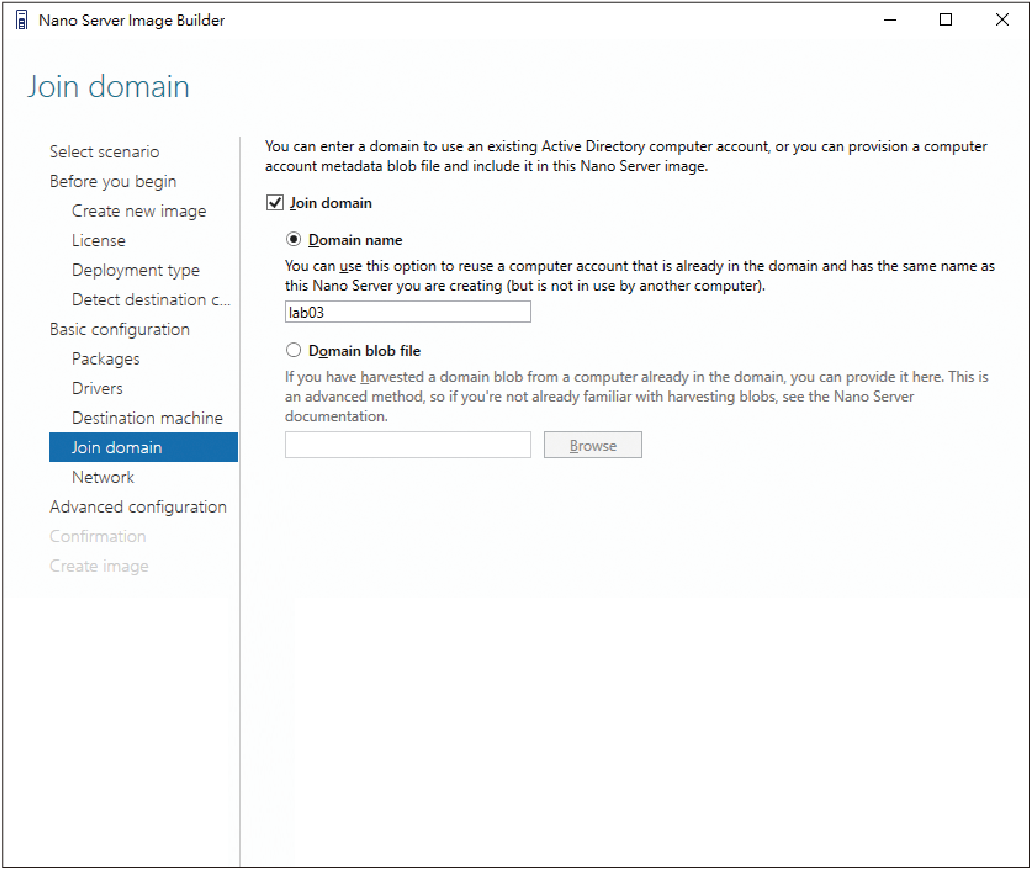
Task: Go to the Destination machine step
Action: [x=148, y=418]
